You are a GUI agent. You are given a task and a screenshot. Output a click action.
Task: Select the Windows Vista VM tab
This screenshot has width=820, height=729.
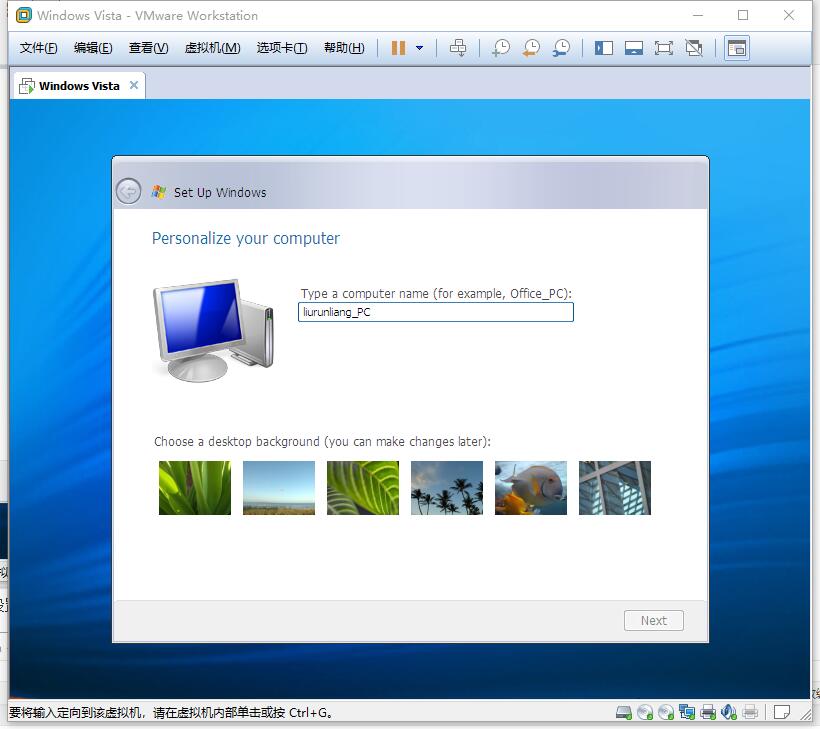click(78, 86)
